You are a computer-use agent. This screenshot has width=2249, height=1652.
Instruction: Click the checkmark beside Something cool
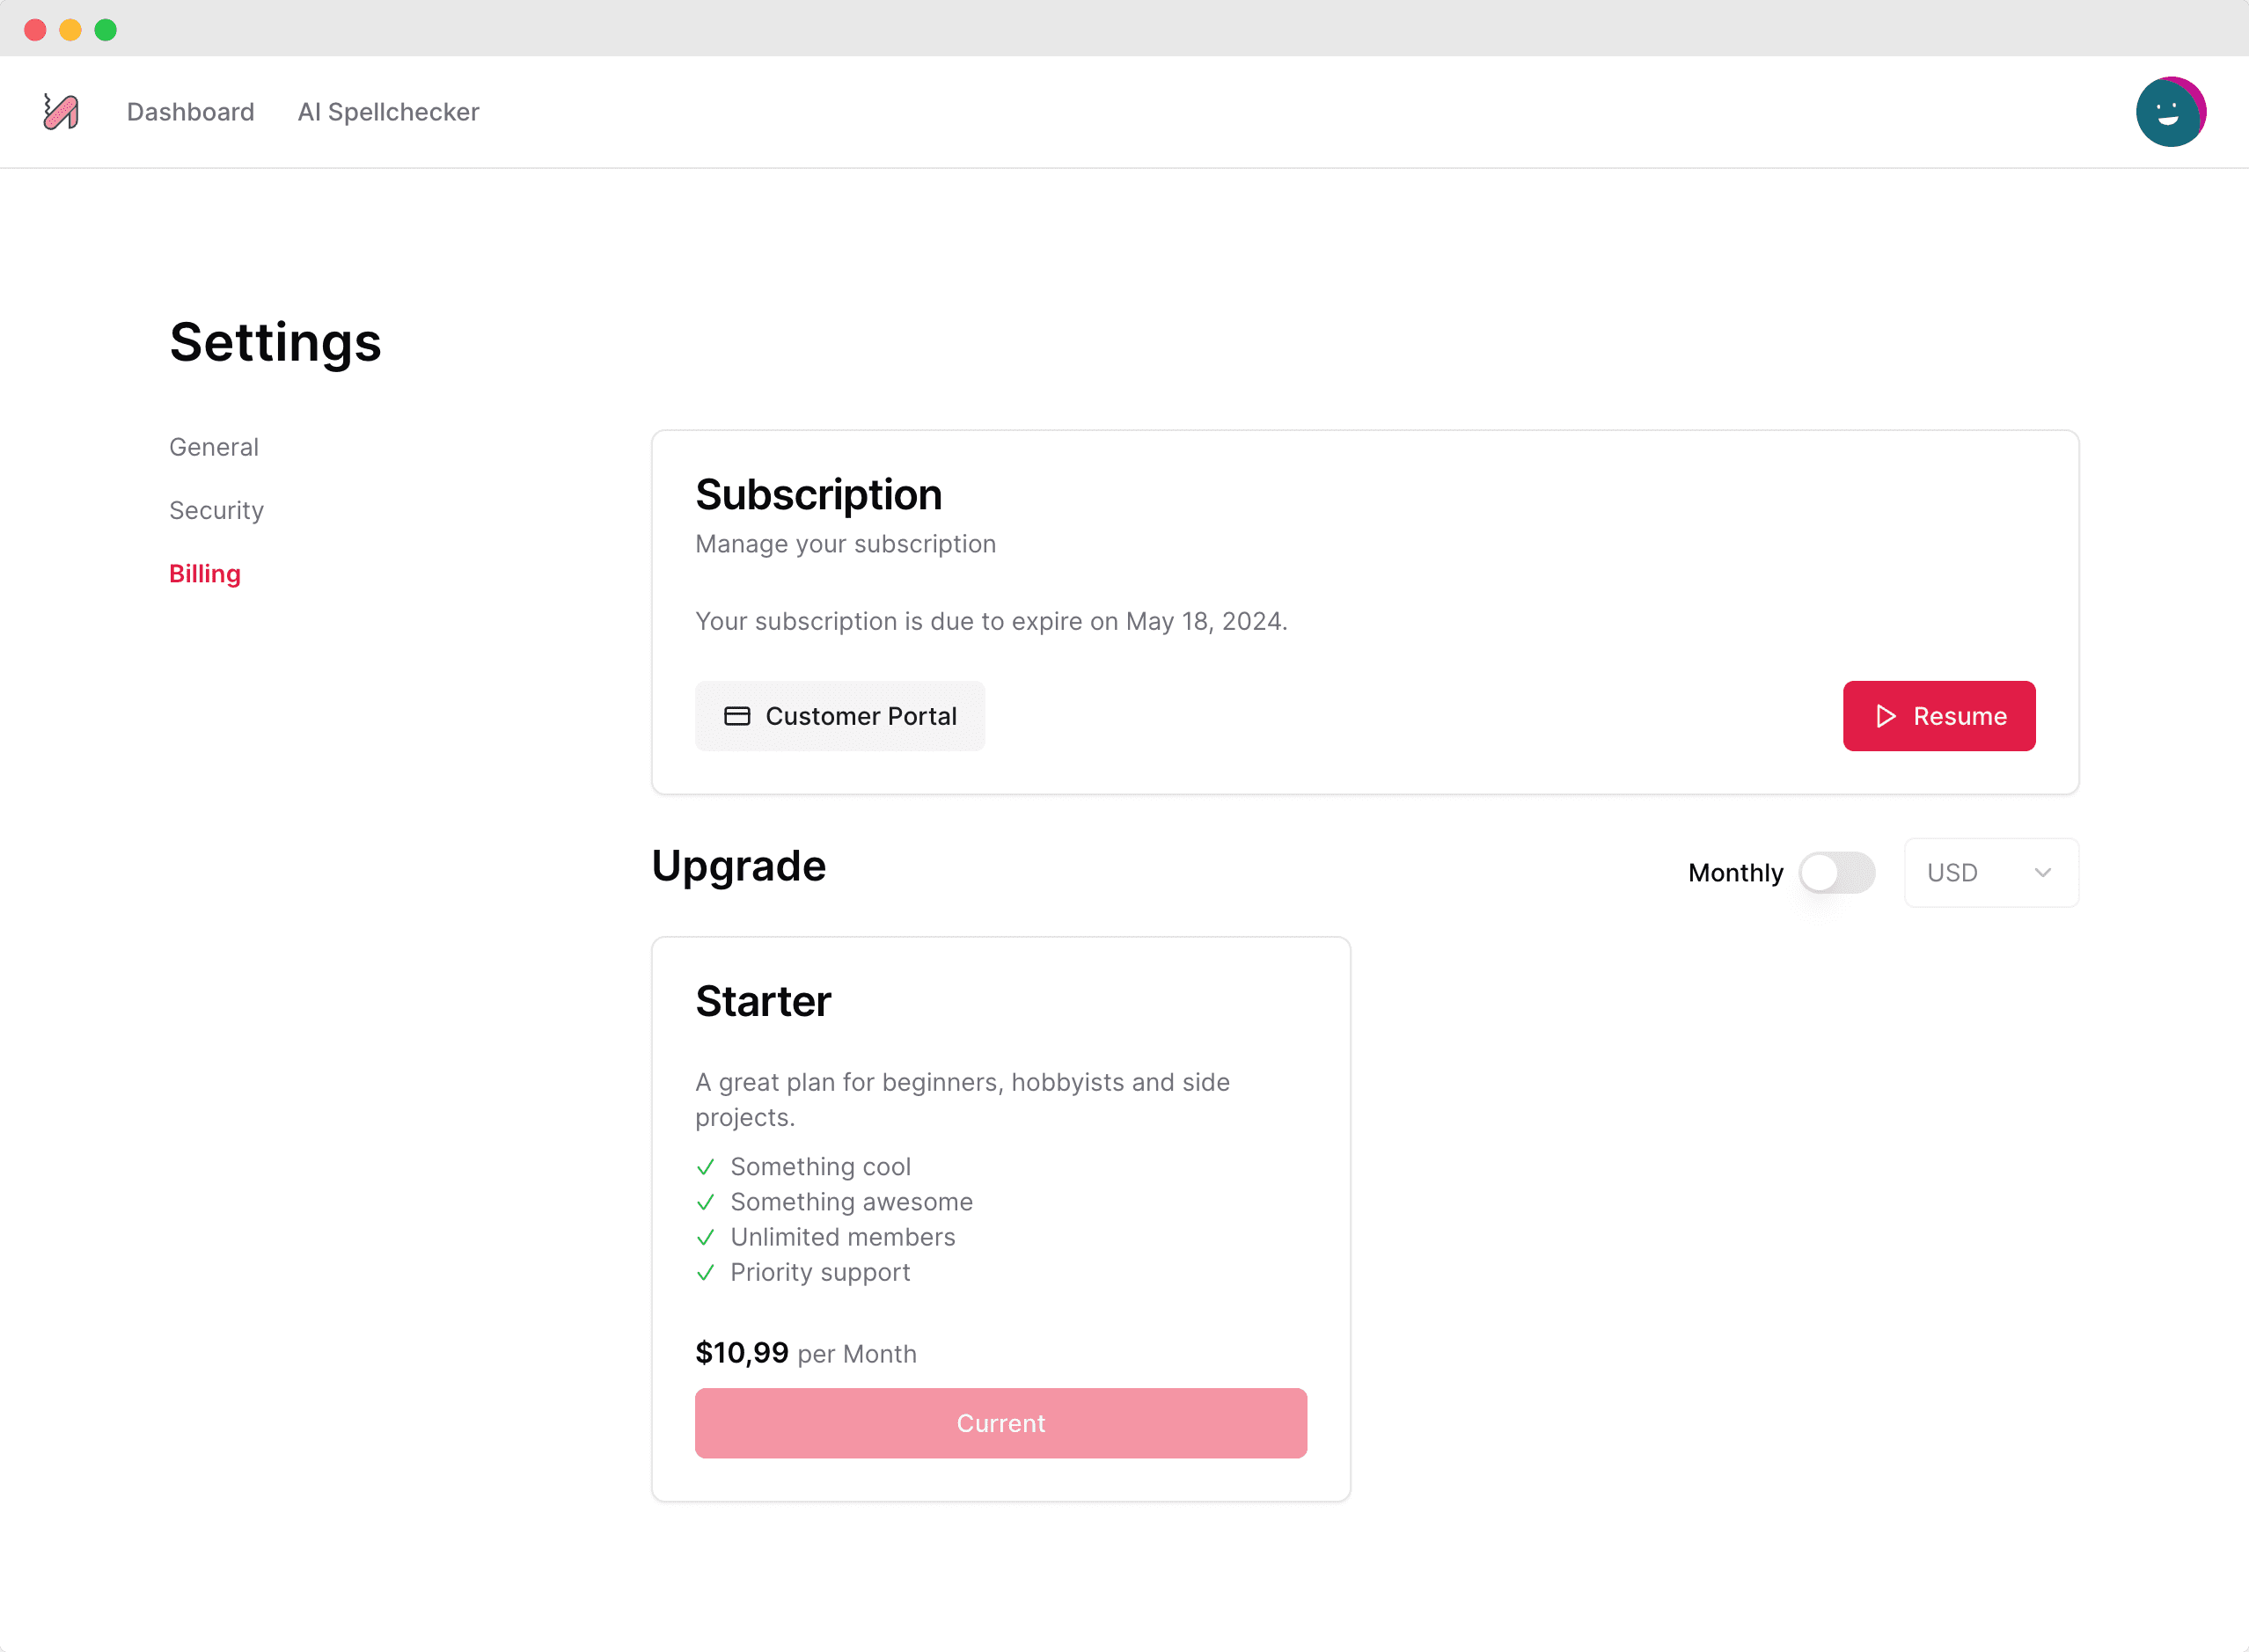pos(706,1167)
